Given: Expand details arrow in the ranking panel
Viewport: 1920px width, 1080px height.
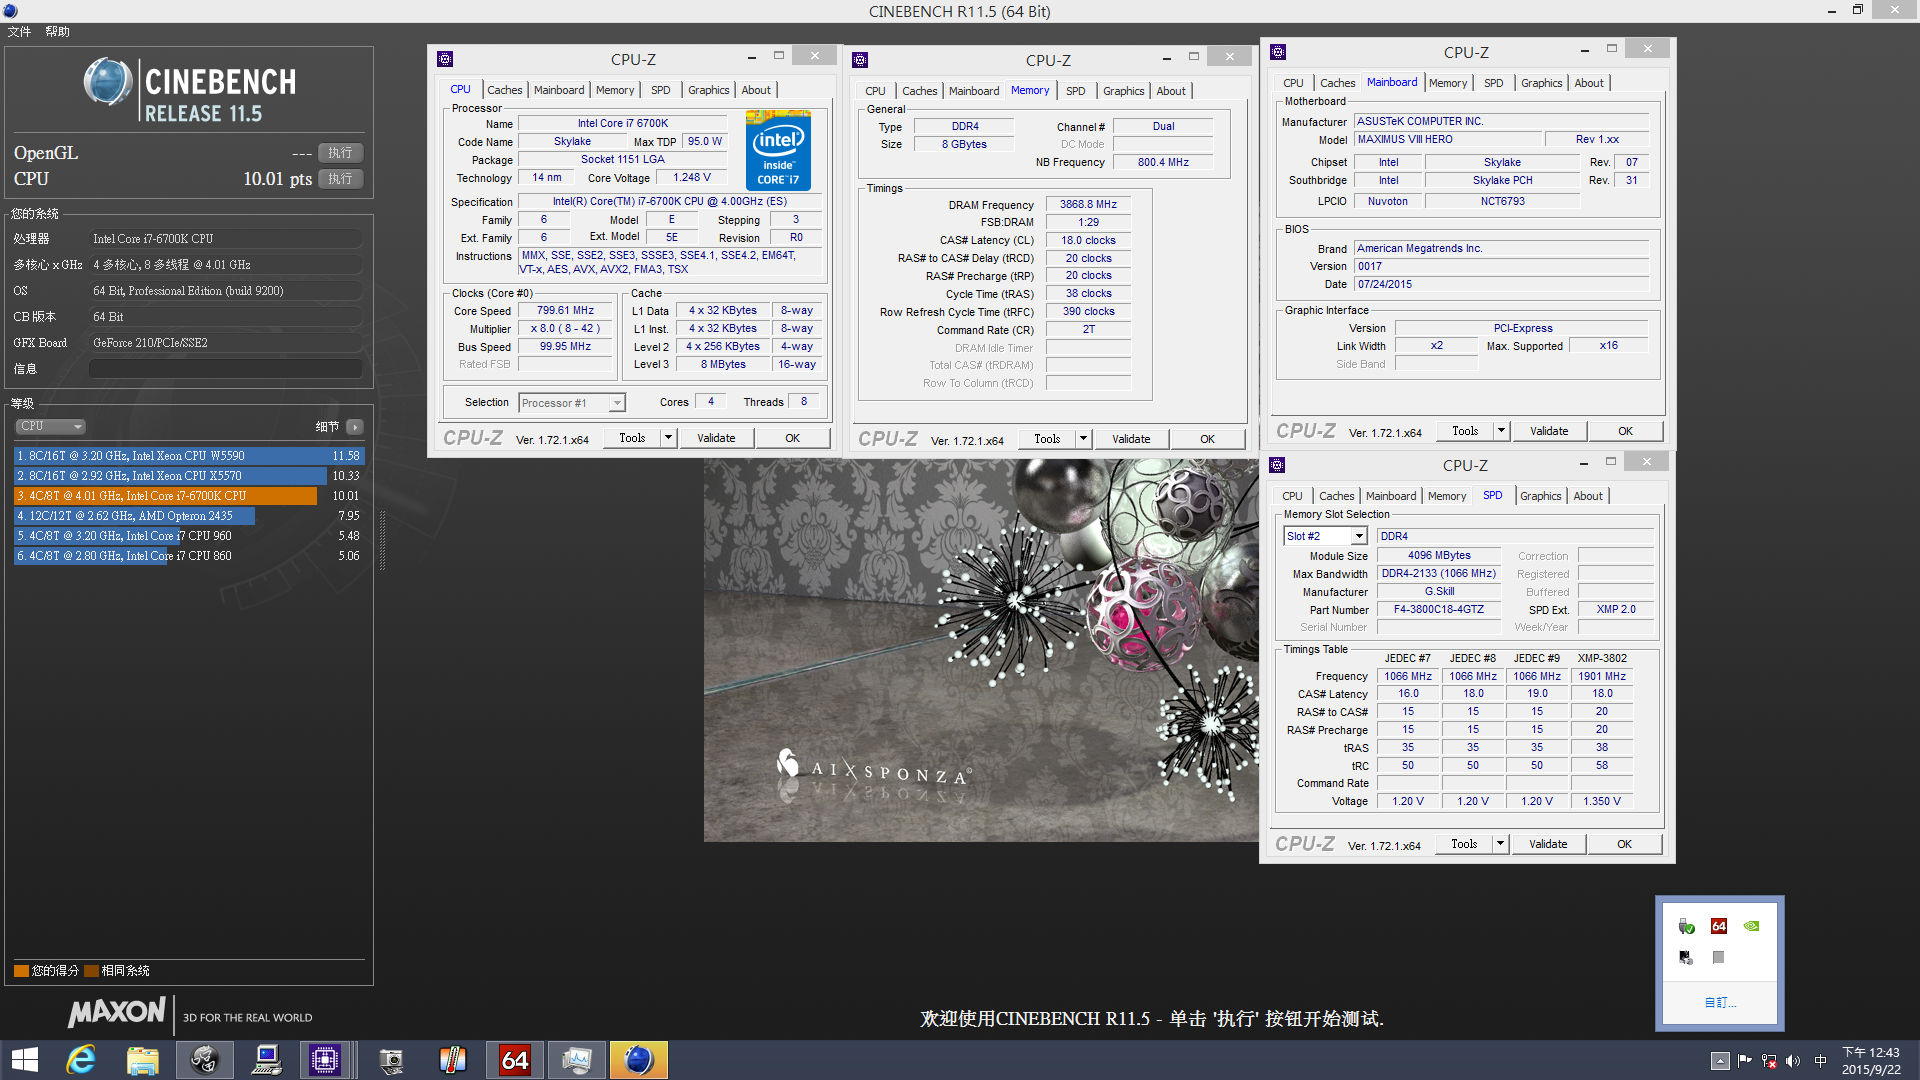Looking at the screenshot, I should (355, 427).
